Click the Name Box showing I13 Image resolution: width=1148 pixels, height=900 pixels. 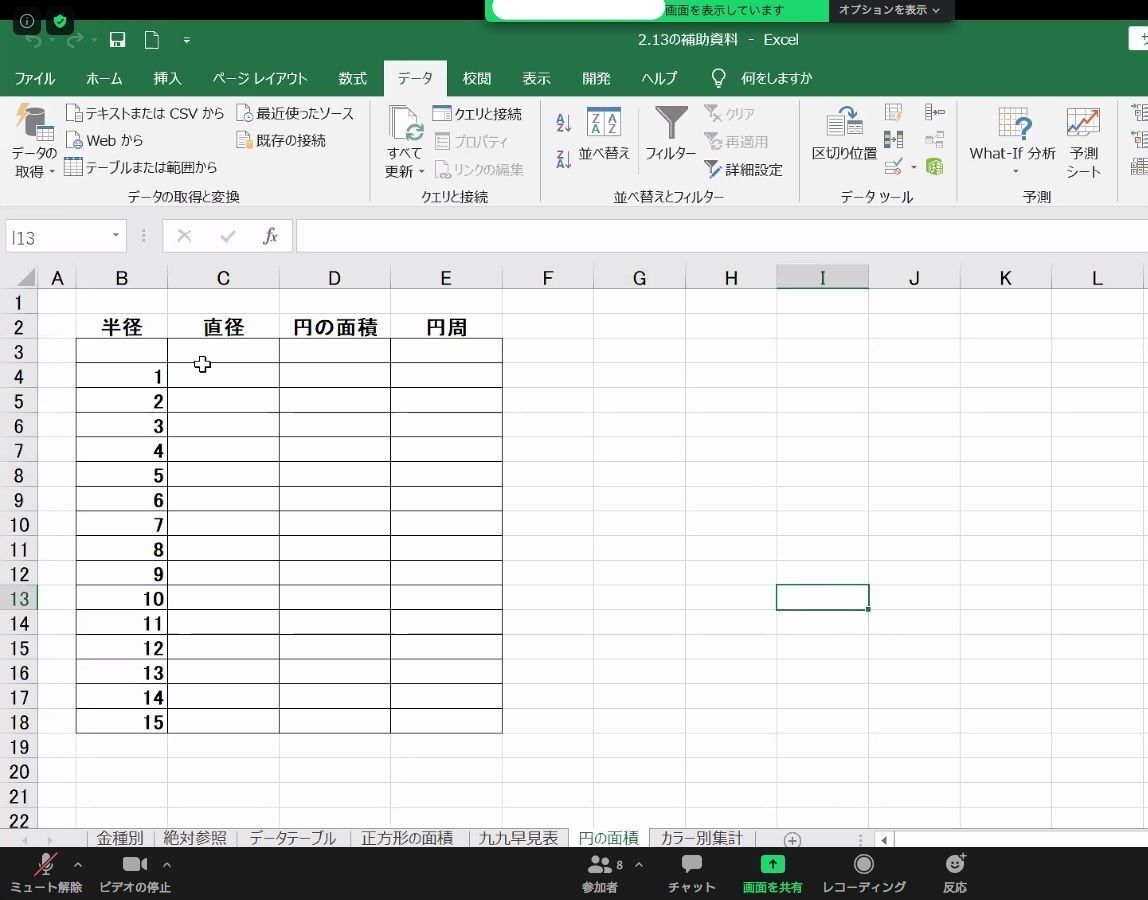[57, 237]
